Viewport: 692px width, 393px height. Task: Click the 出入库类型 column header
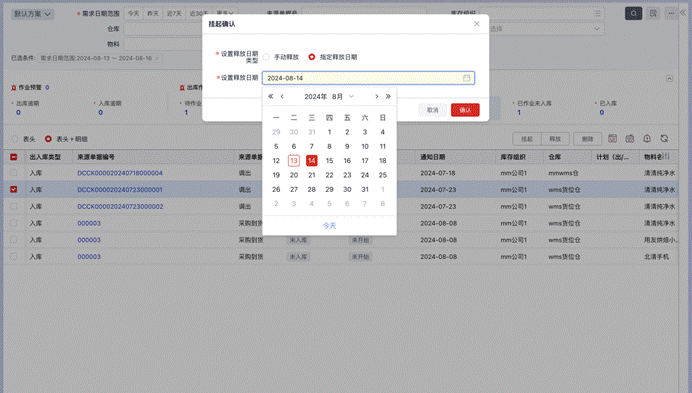[x=45, y=157]
